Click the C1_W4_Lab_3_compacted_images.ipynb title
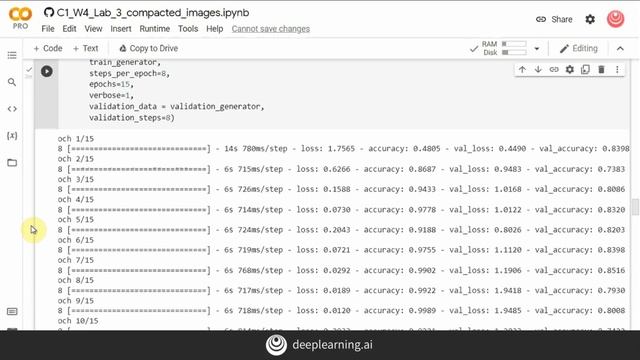This screenshot has height=360, width=640. pos(153,13)
